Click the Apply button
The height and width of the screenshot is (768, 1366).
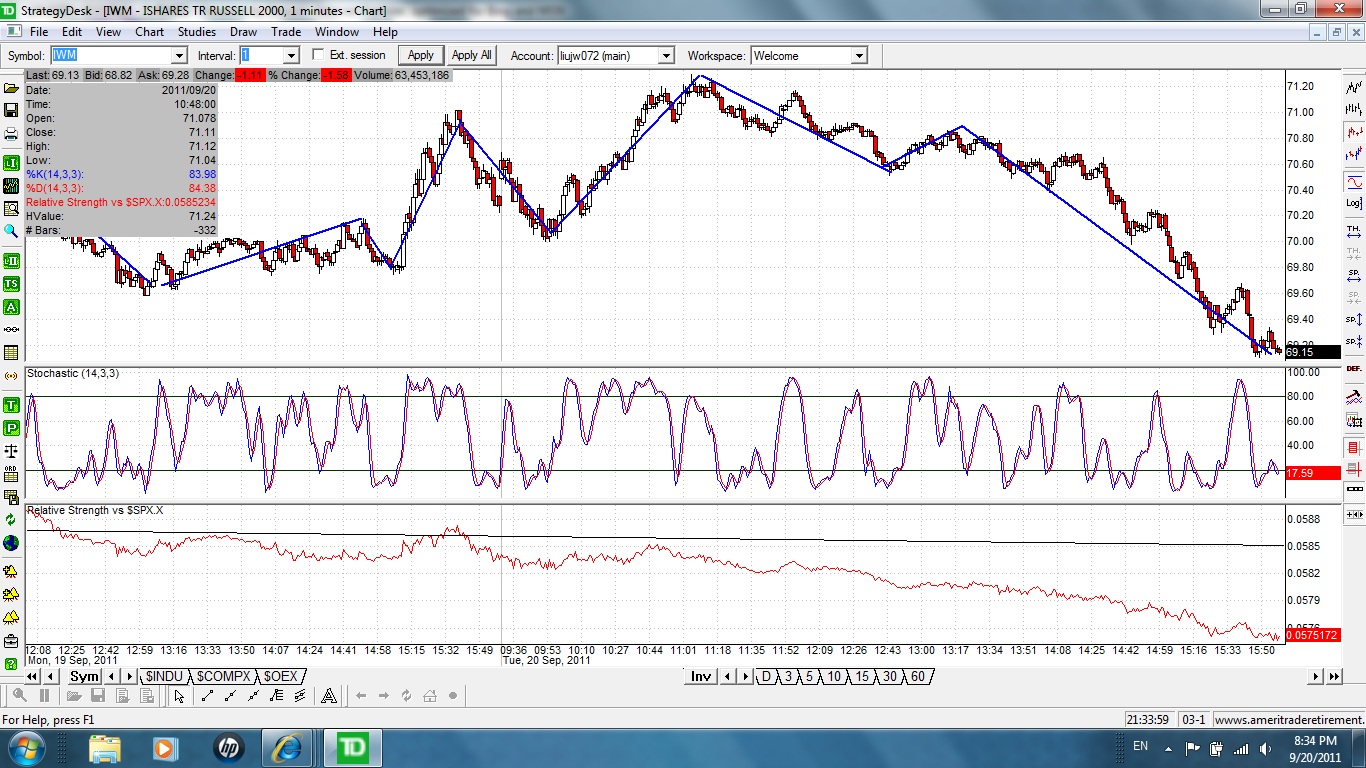point(420,55)
